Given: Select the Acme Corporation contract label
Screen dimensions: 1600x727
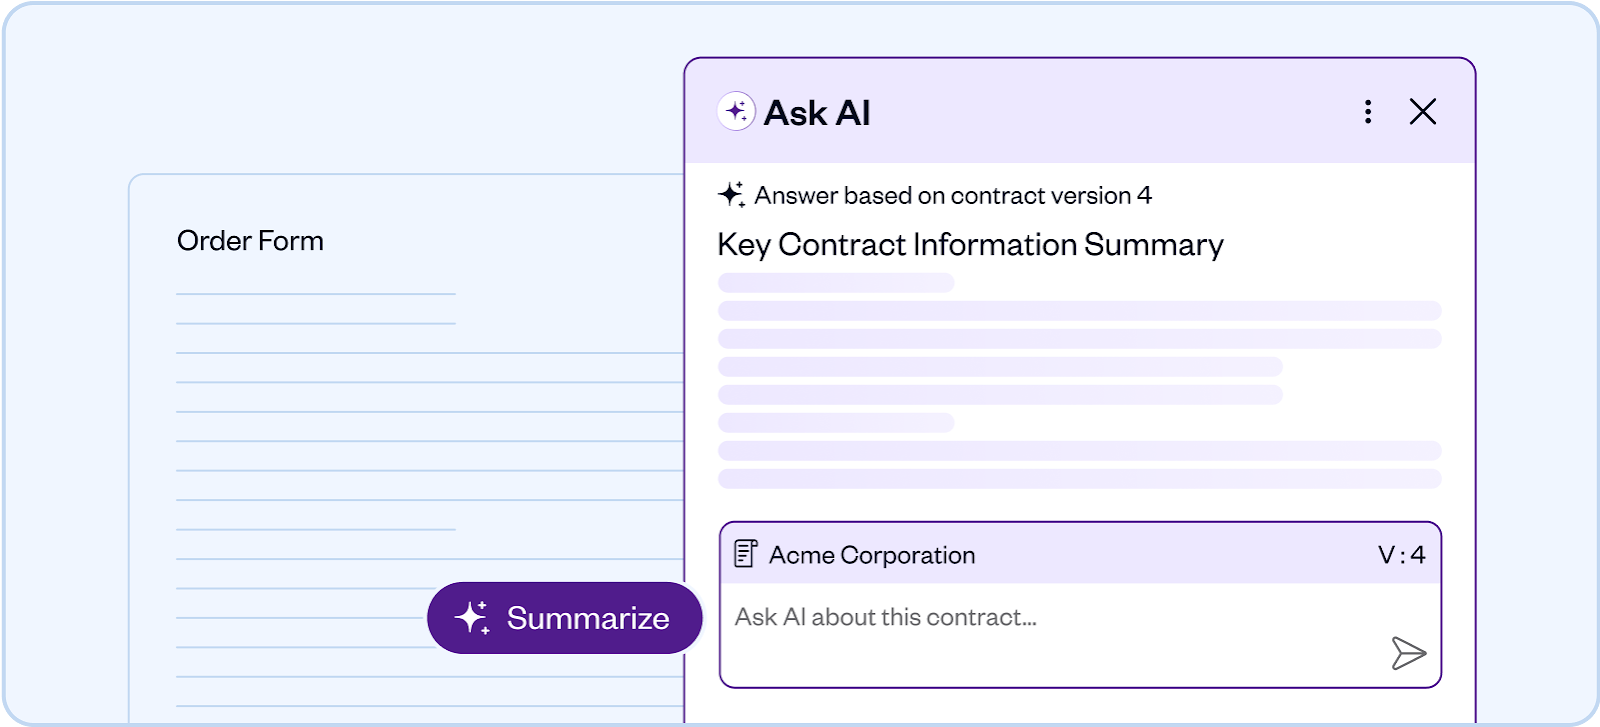Looking at the screenshot, I should pyautogui.click(x=872, y=555).
